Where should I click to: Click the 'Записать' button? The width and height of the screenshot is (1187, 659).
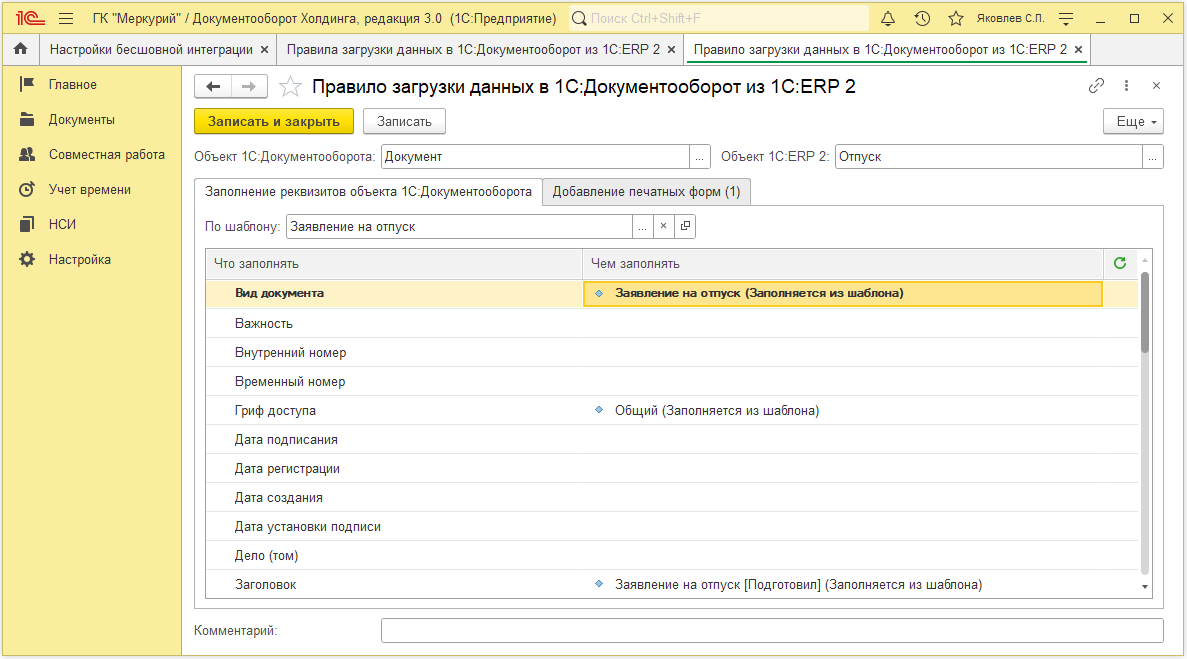pyautogui.click(x=404, y=121)
